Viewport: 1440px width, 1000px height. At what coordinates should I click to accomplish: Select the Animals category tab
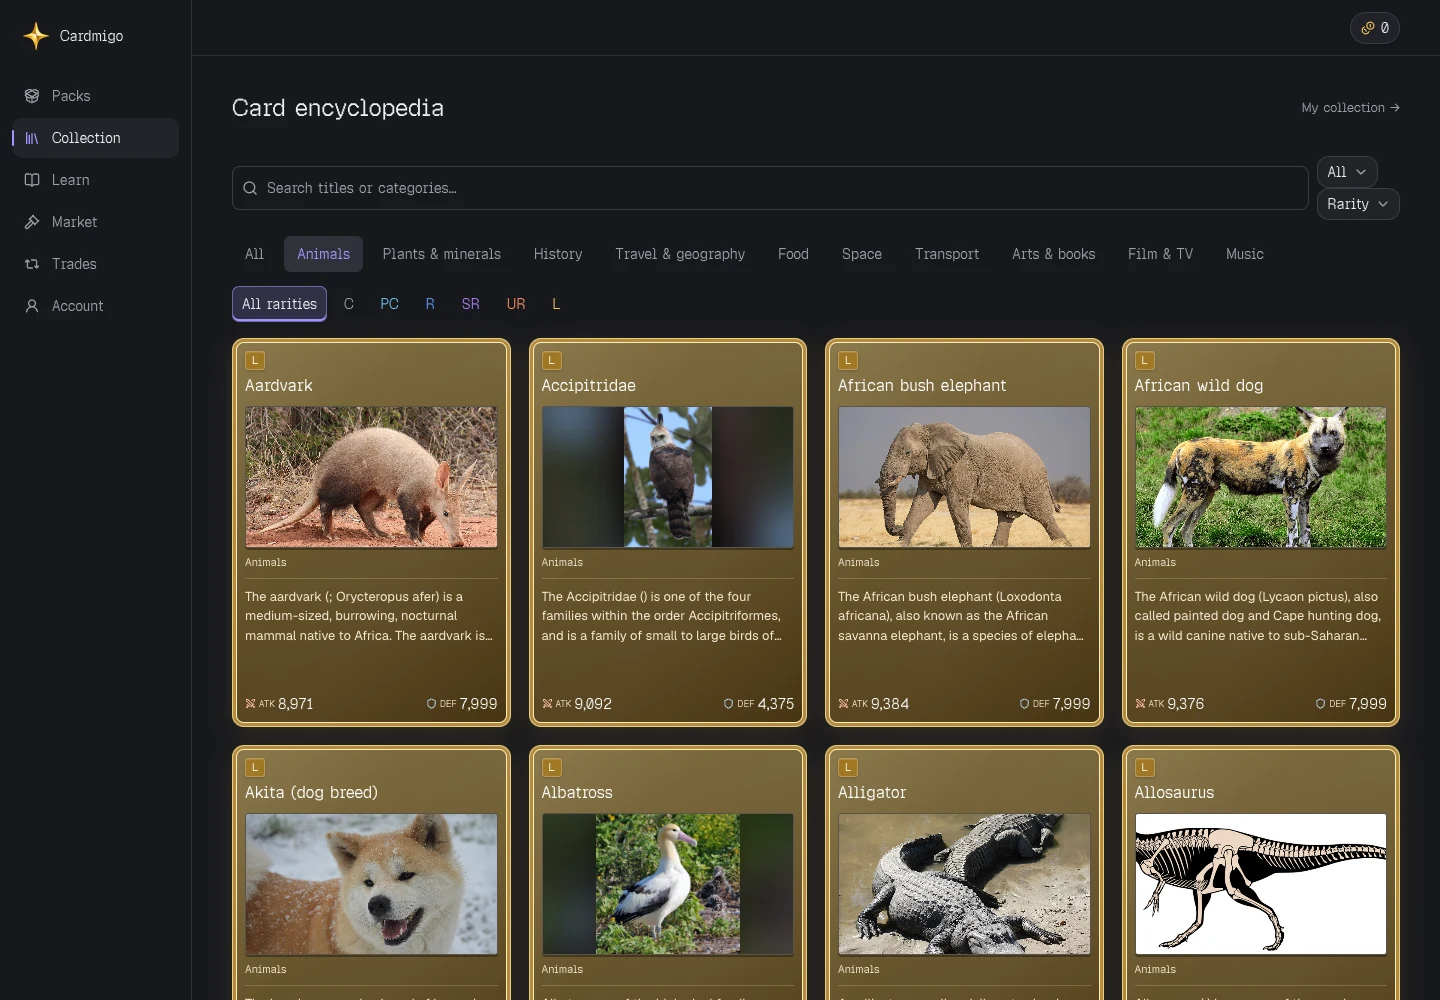[323, 254]
